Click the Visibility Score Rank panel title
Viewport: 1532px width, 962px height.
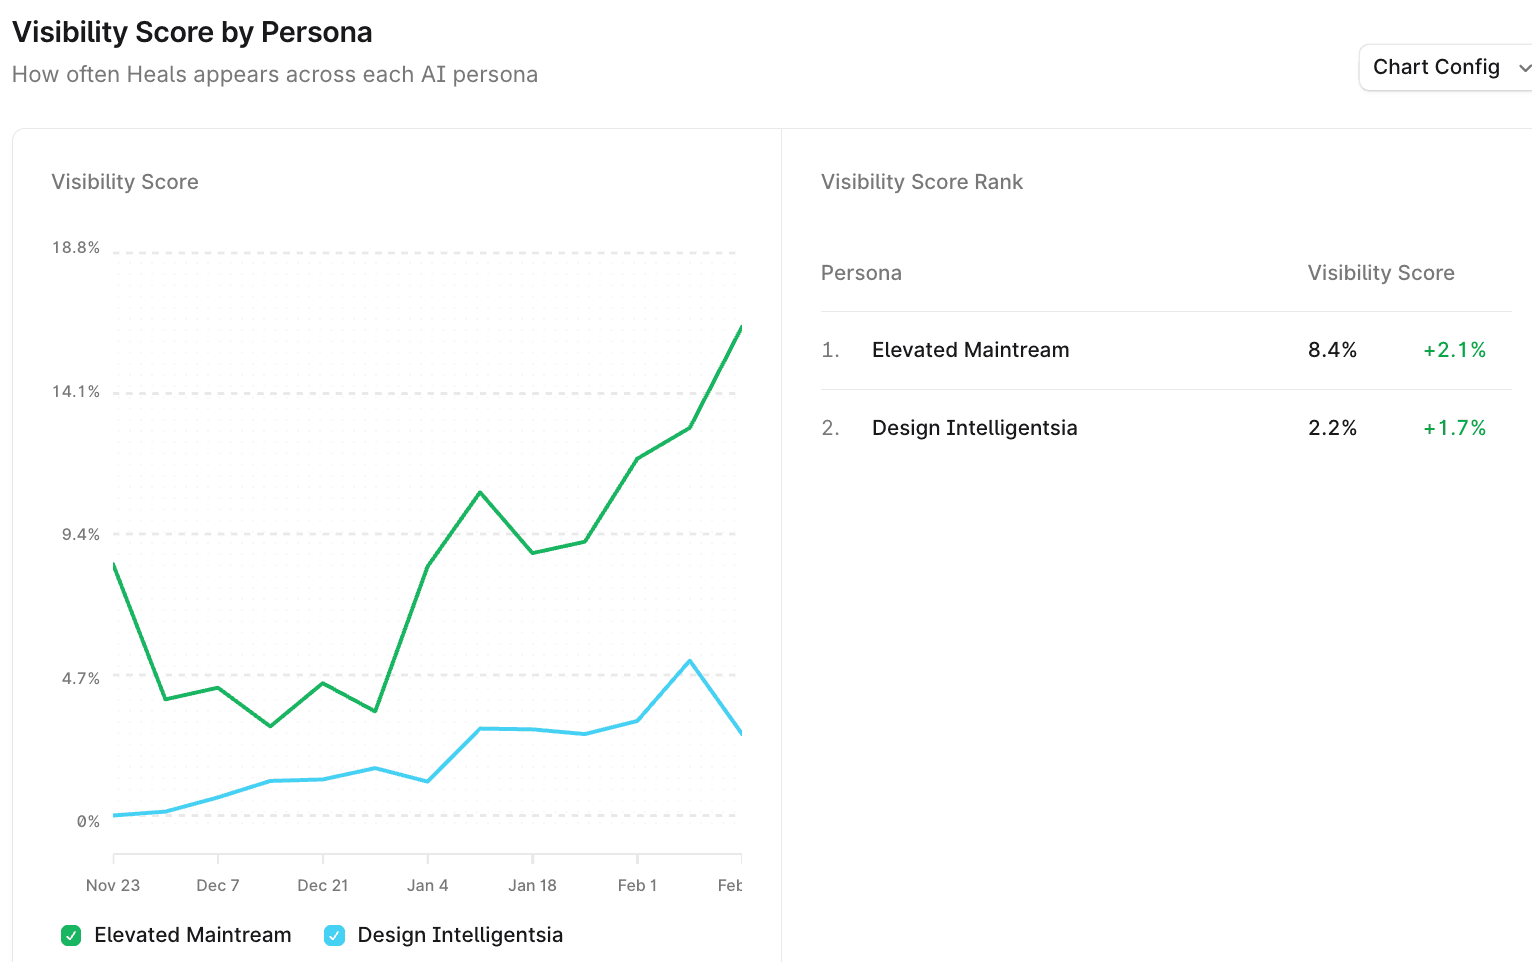[x=921, y=181]
